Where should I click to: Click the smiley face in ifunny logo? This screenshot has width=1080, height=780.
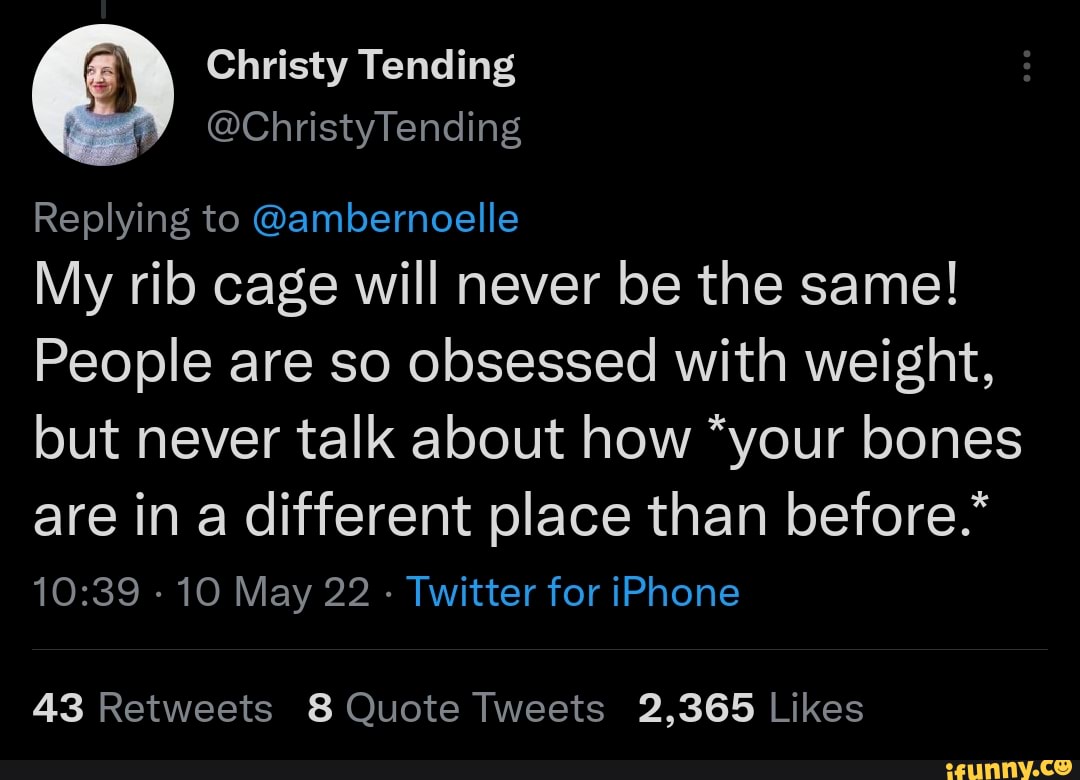(x=1064, y=767)
